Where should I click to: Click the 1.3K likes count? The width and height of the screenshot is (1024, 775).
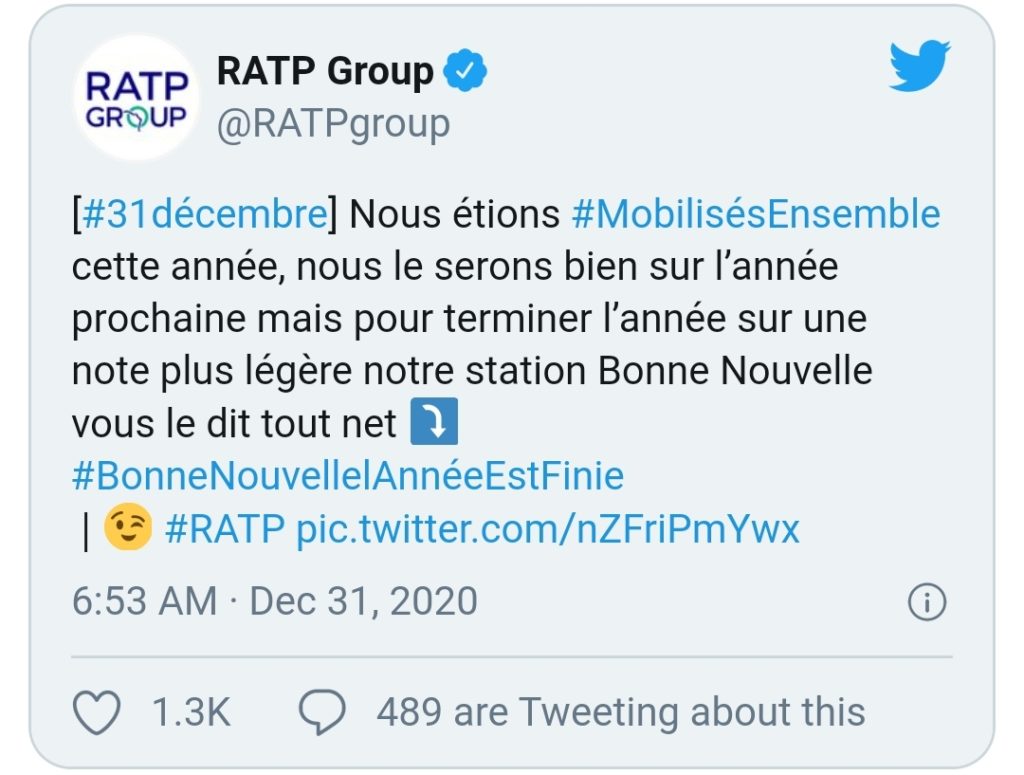[191, 712]
